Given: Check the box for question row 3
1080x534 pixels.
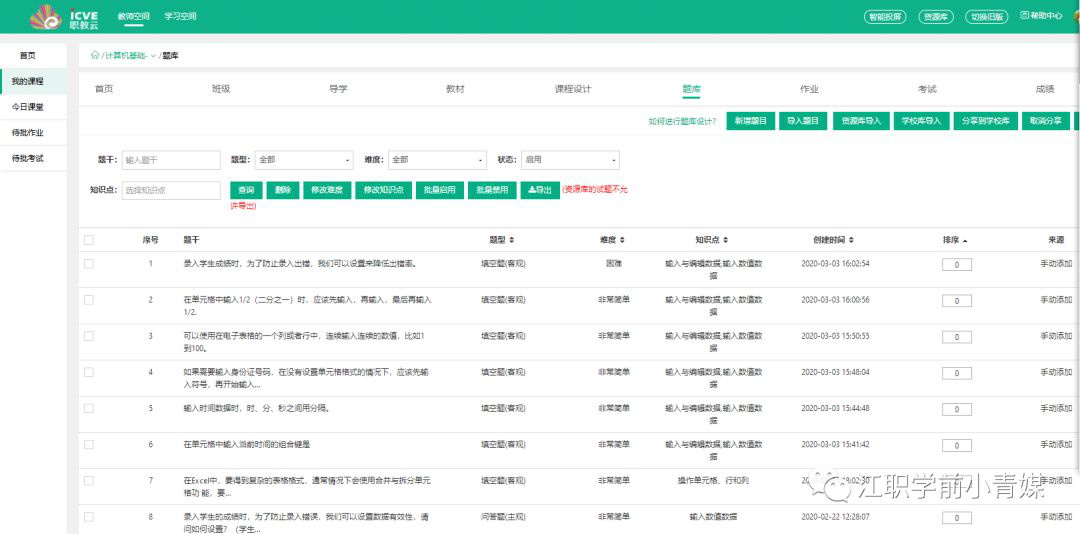Looking at the screenshot, I should 89,336.
